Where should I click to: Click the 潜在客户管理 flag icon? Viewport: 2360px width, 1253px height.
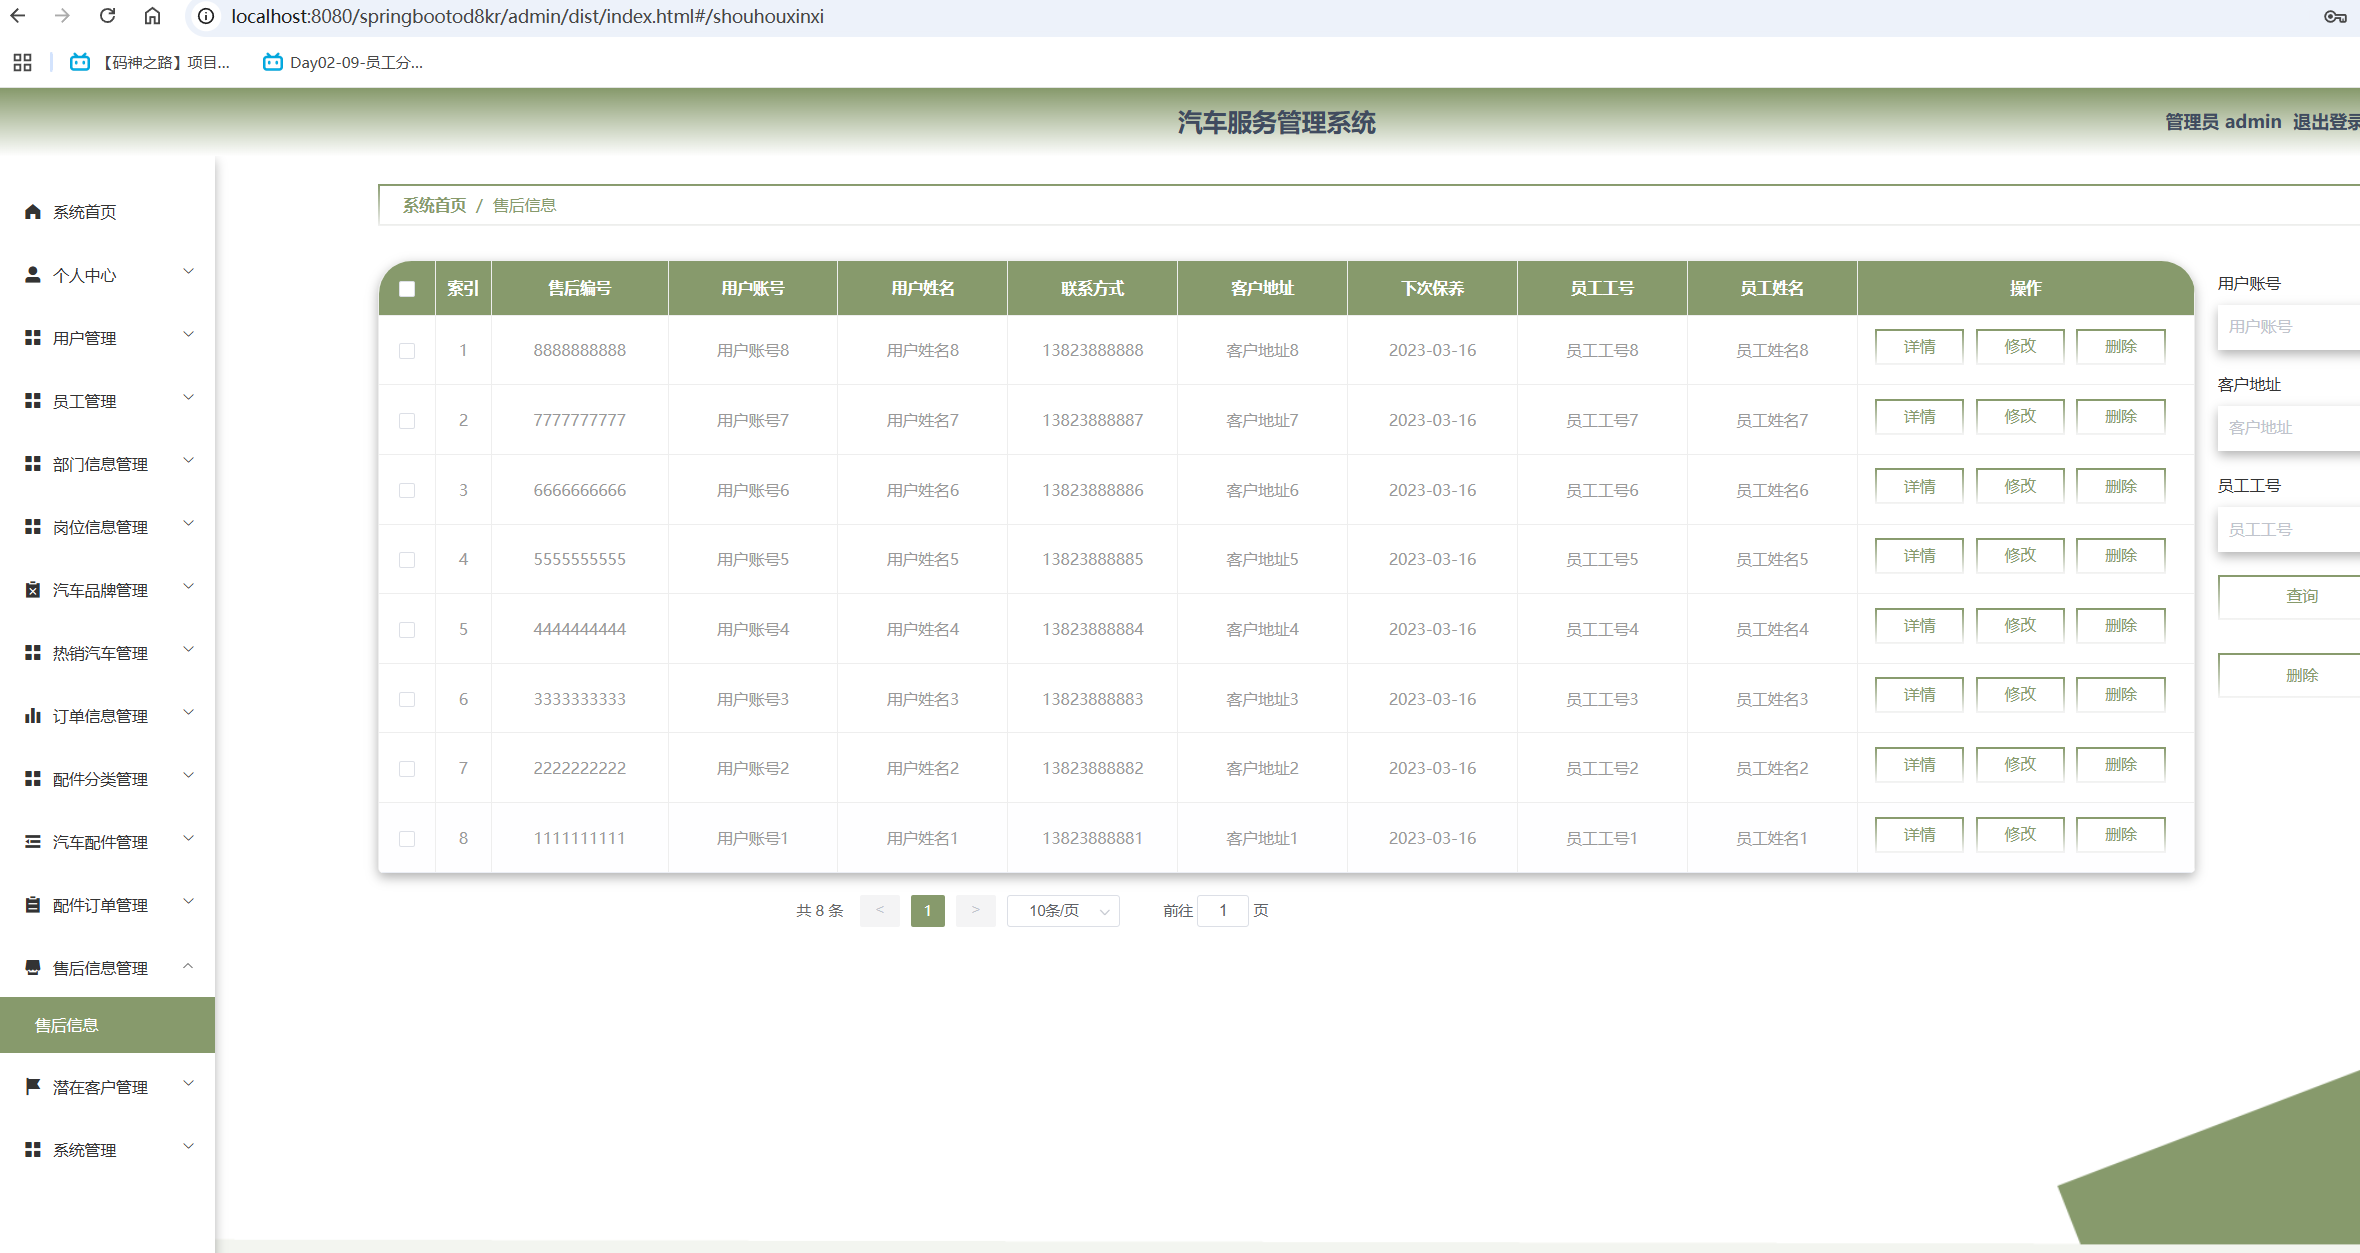pos(33,1086)
